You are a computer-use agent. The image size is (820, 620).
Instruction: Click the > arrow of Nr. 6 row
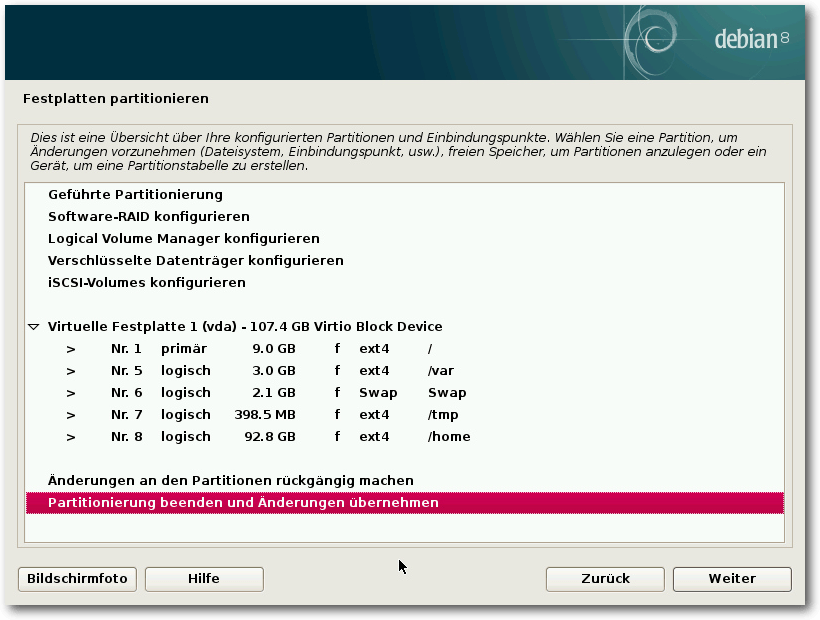[71, 393]
